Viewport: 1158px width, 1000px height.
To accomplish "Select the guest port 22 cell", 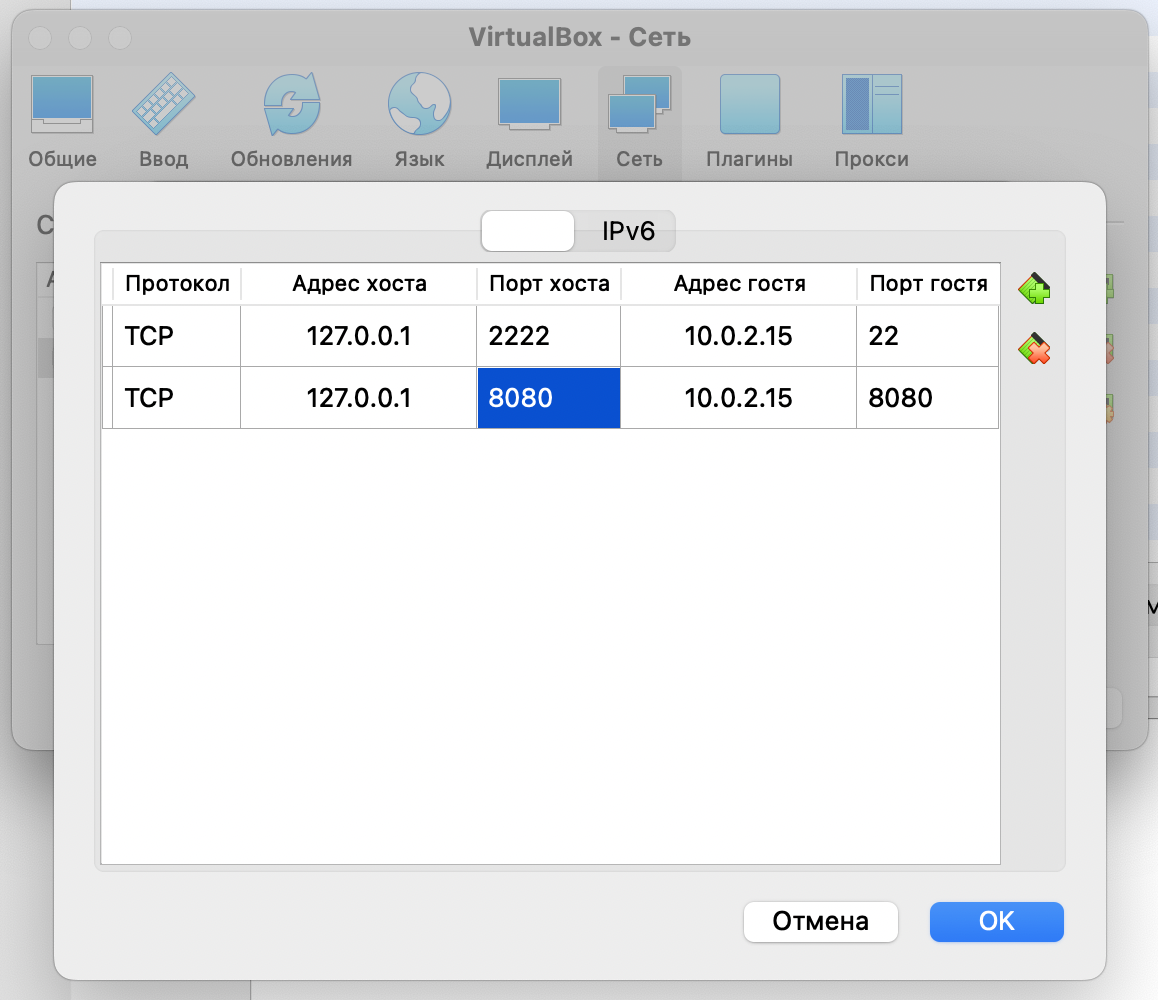I will [x=926, y=335].
